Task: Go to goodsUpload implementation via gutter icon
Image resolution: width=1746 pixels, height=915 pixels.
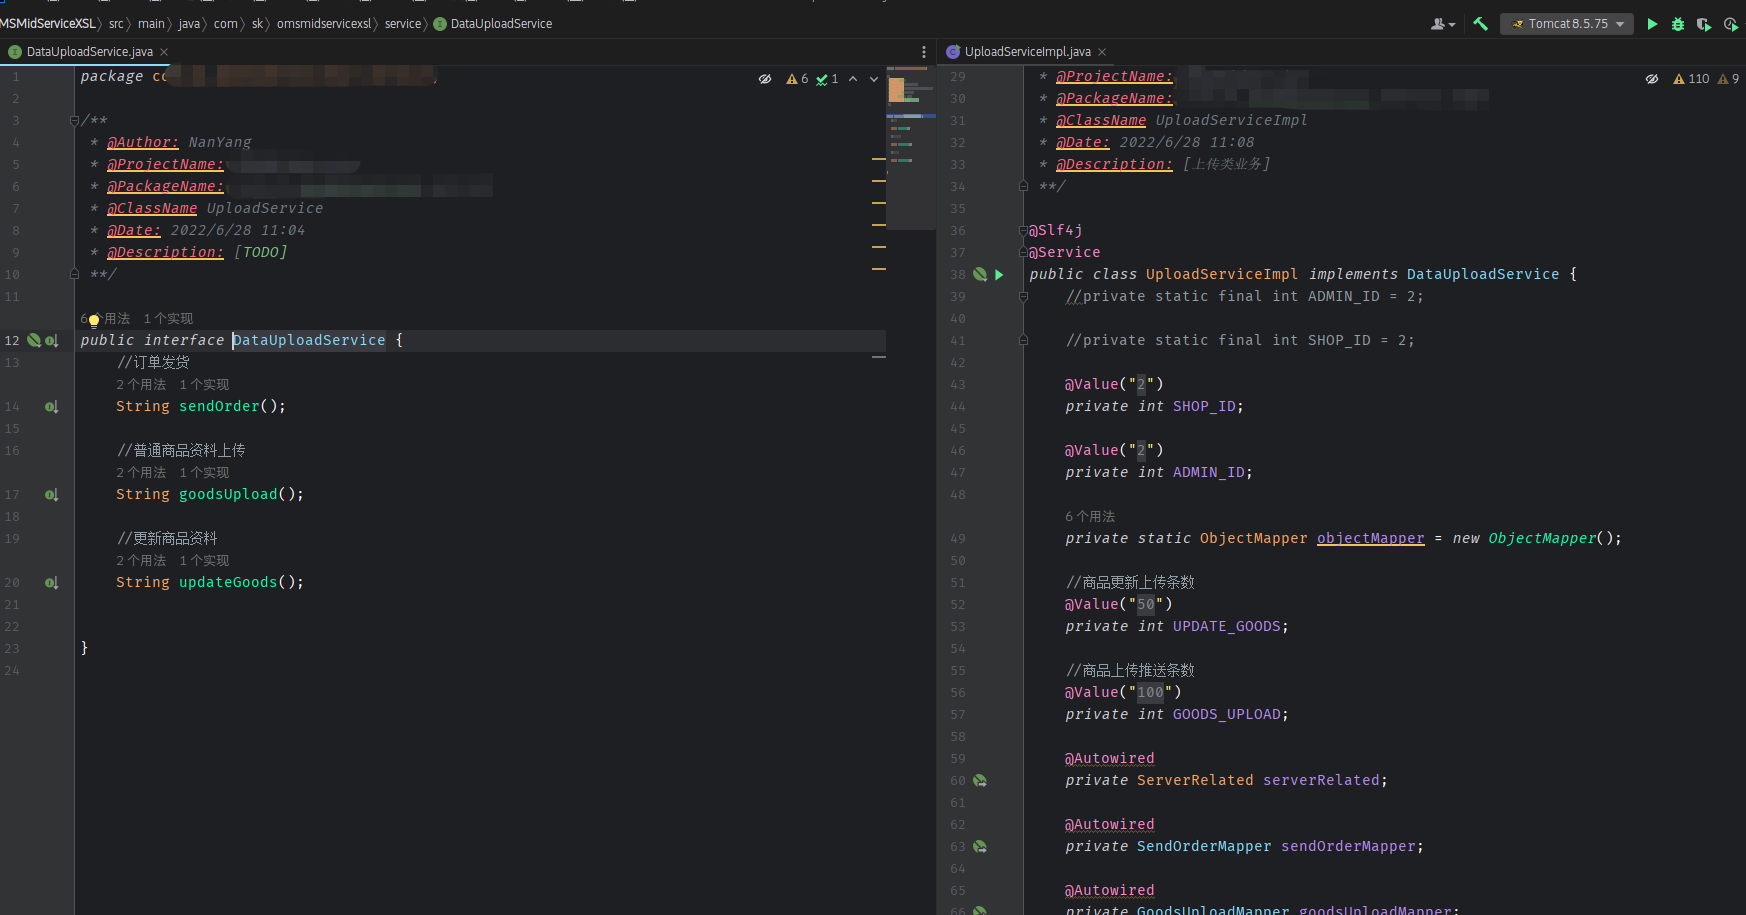Action: coord(51,495)
